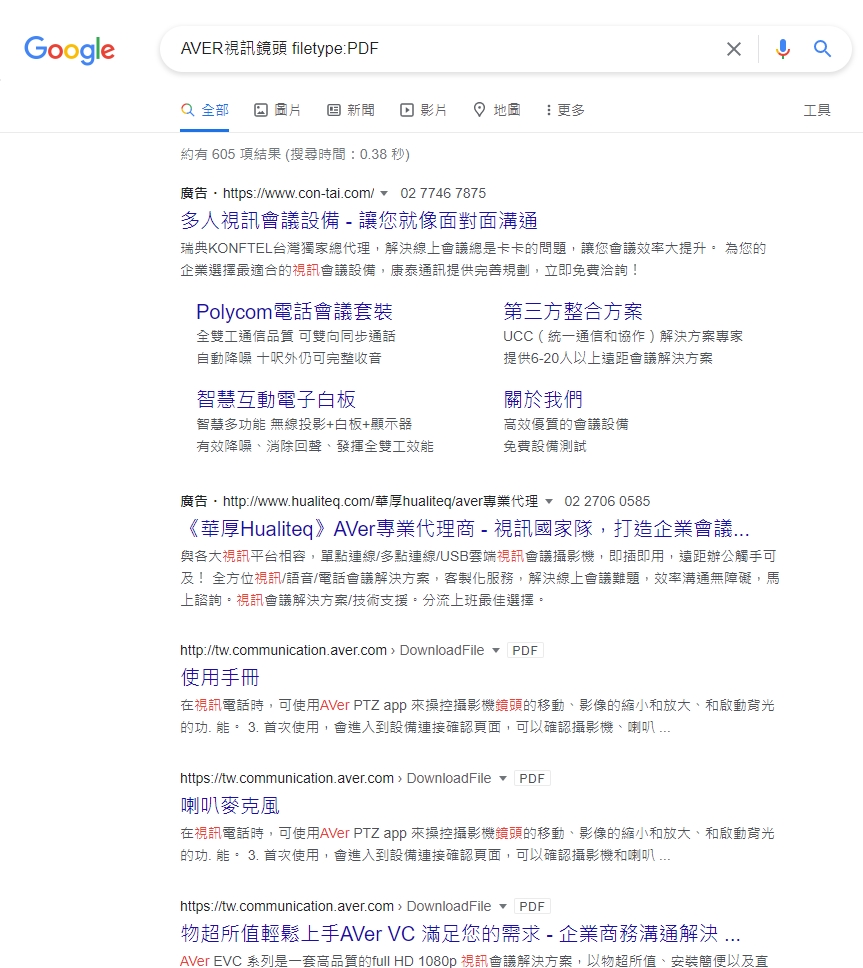Screen dimensions: 863x968
Task: Click the news (新聞) tab icon
Action: click(x=334, y=110)
